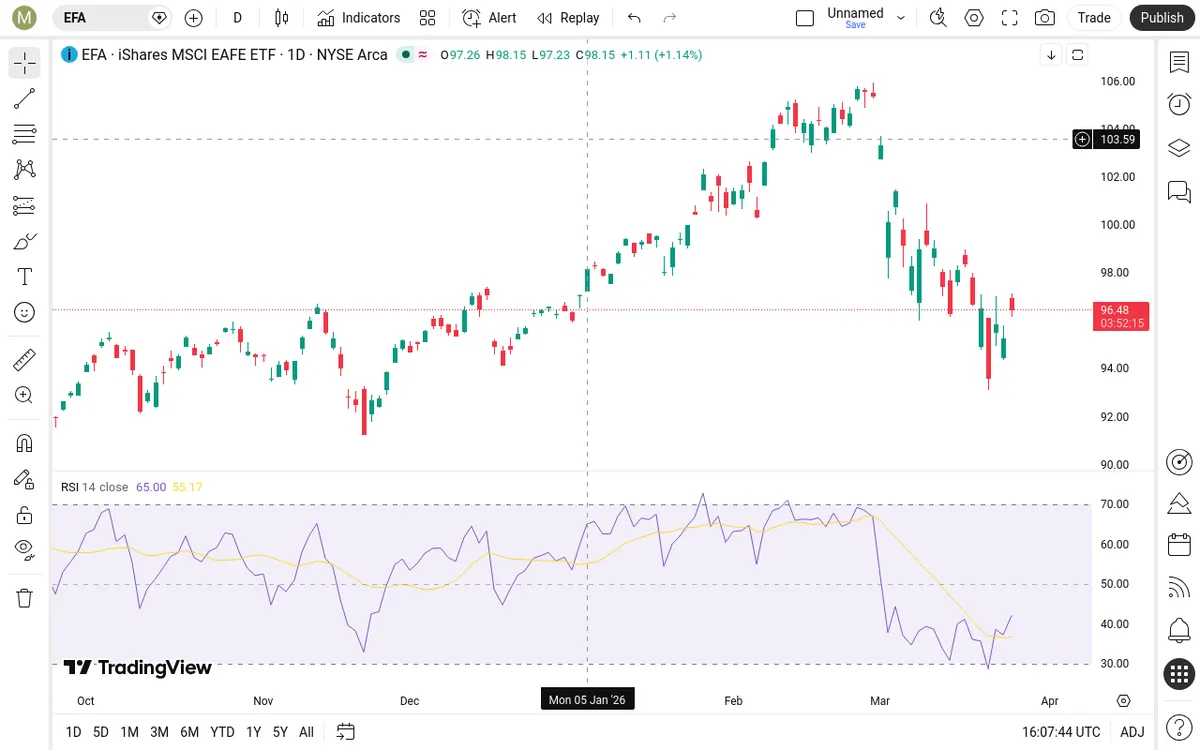This screenshot has height=750, width=1200.
Task: Select the 1Y time range
Action: click(253, 732)
